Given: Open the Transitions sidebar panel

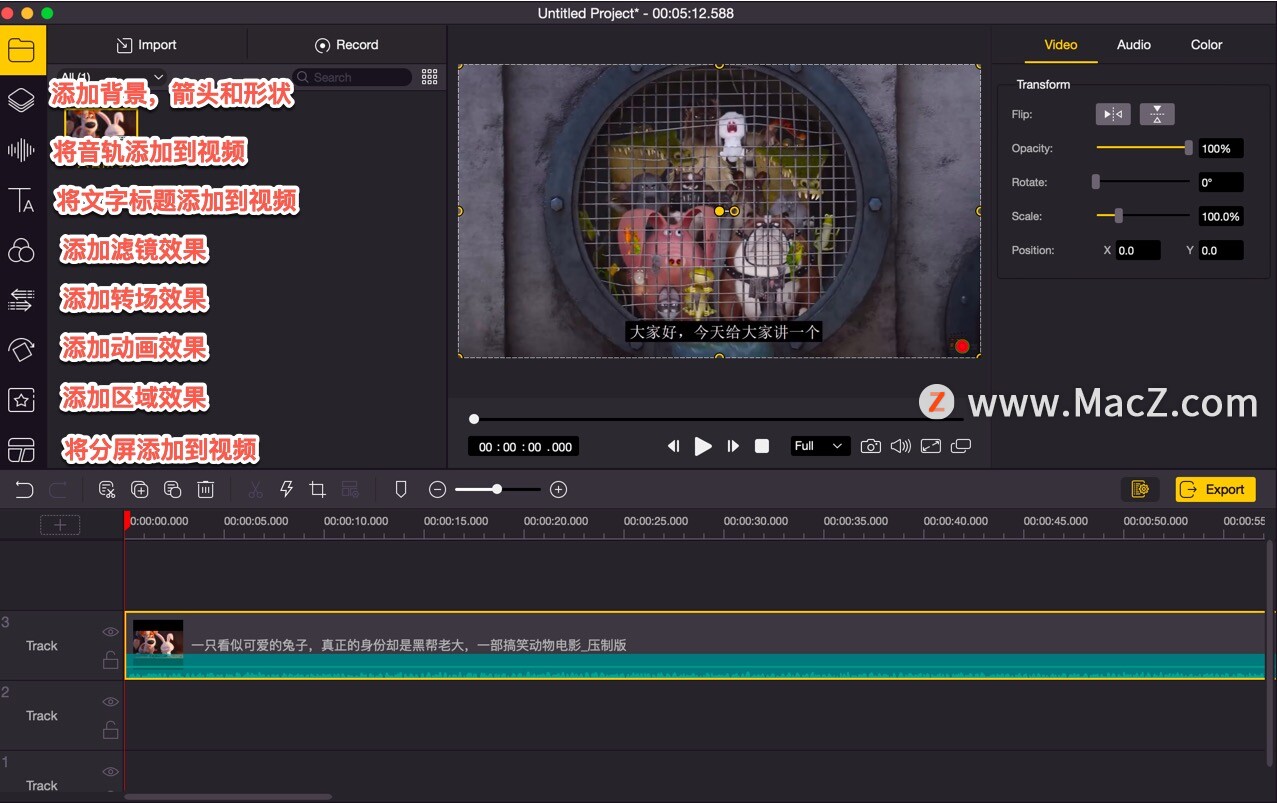Looking at the screenshot, I should (x=21, y=299).
